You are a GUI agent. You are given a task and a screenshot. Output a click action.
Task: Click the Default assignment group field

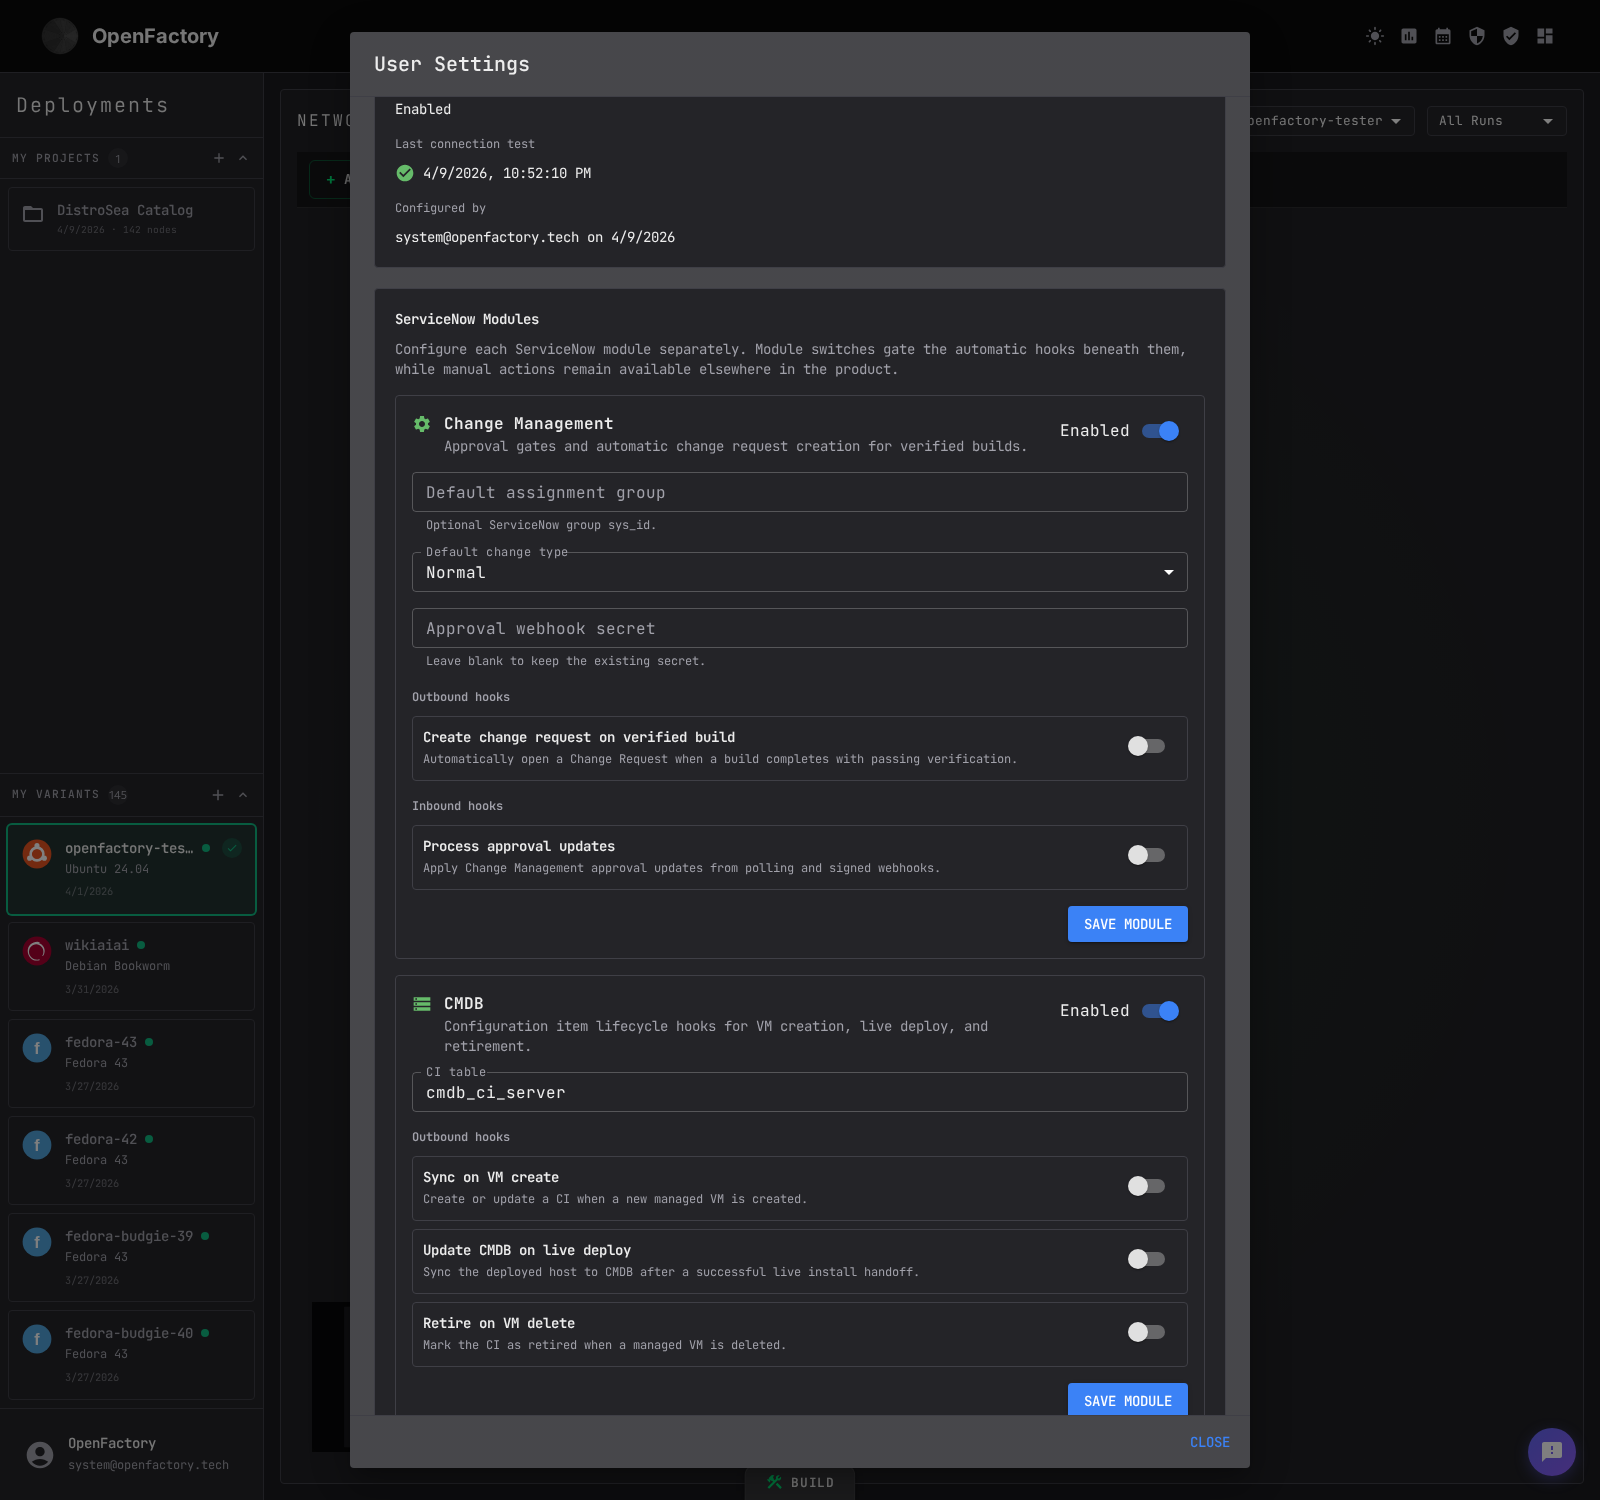pyautogui.click(x=799, y=492)
